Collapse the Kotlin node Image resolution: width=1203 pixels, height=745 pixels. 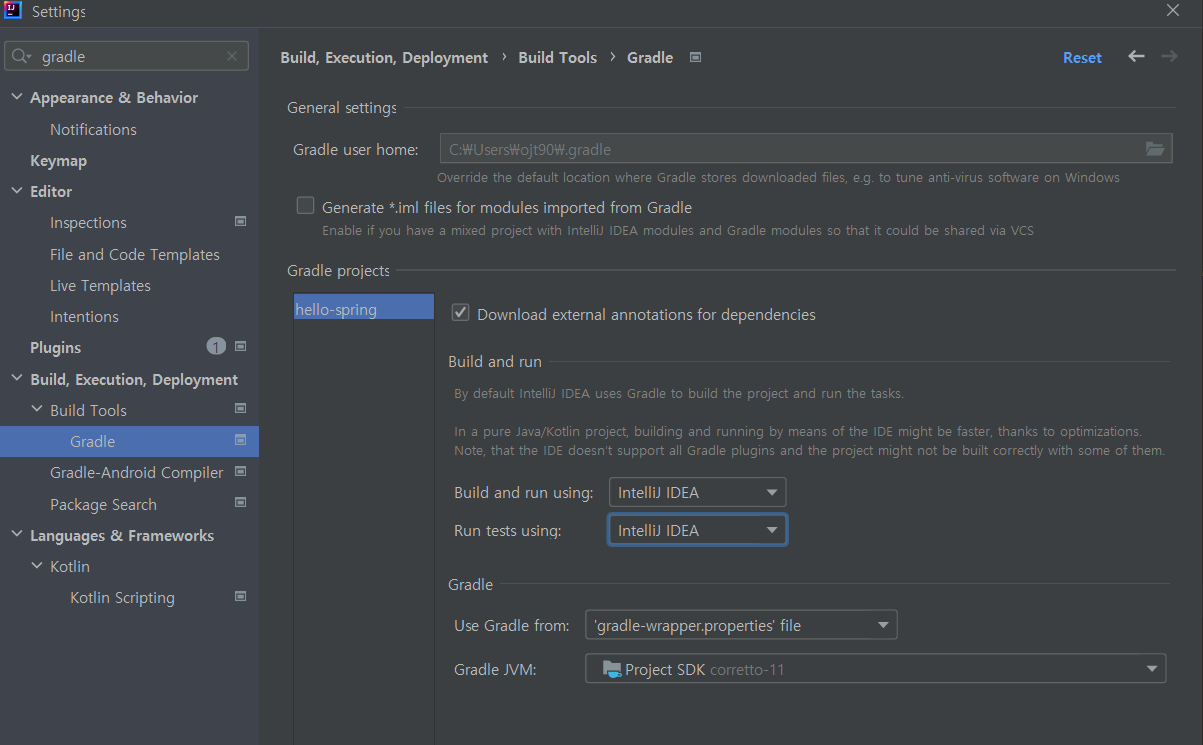(x=37, y=566)
